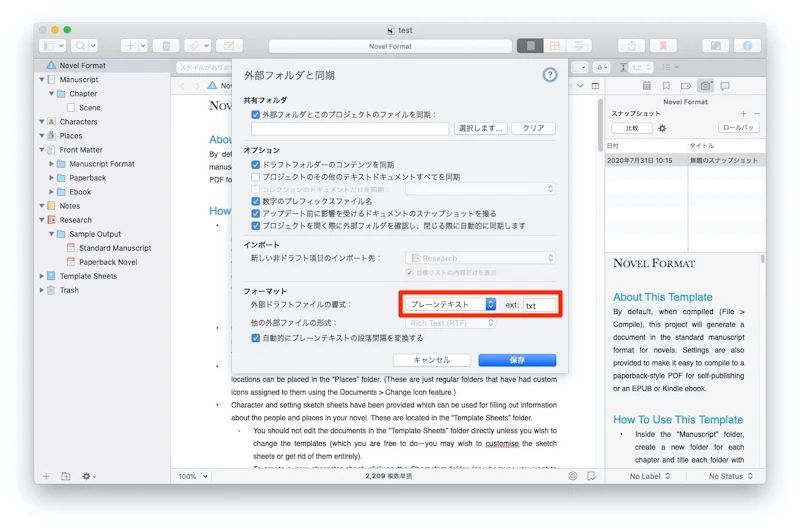800x529 pixels.
Task: Open the Rich Text (RTF) format dropdown
Action: pos(451,323)
